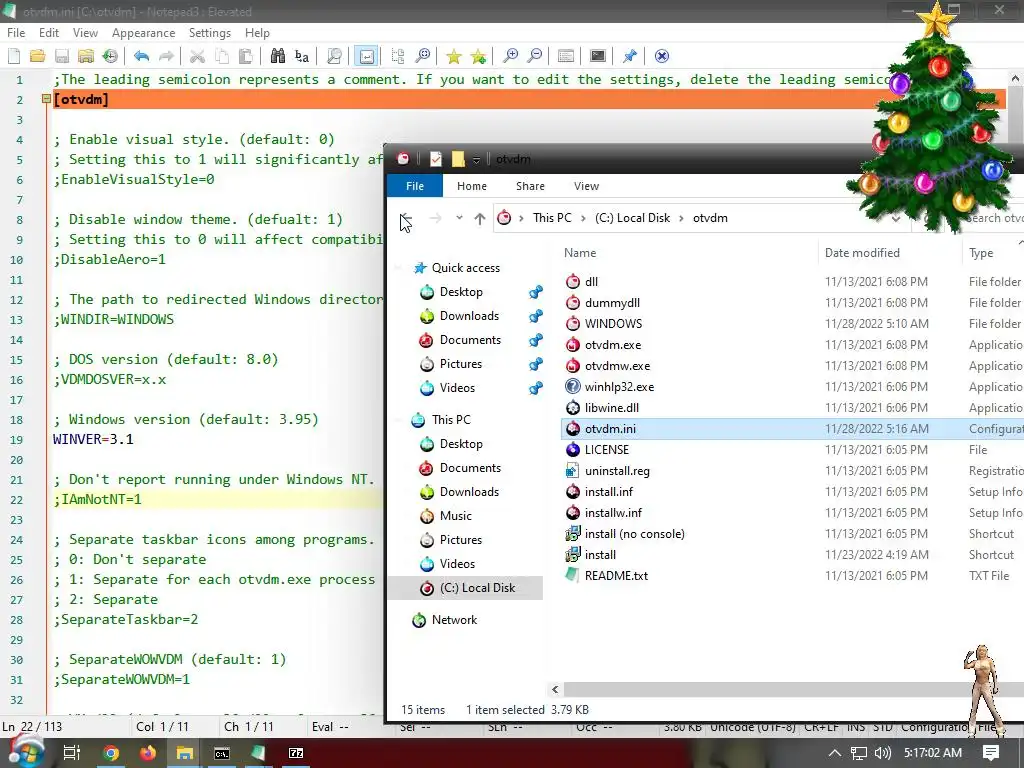Select Quick access in navigation pane
The width and height of the screenshot is (1024, 768).
pyautogui.click(x=466, y=268)
